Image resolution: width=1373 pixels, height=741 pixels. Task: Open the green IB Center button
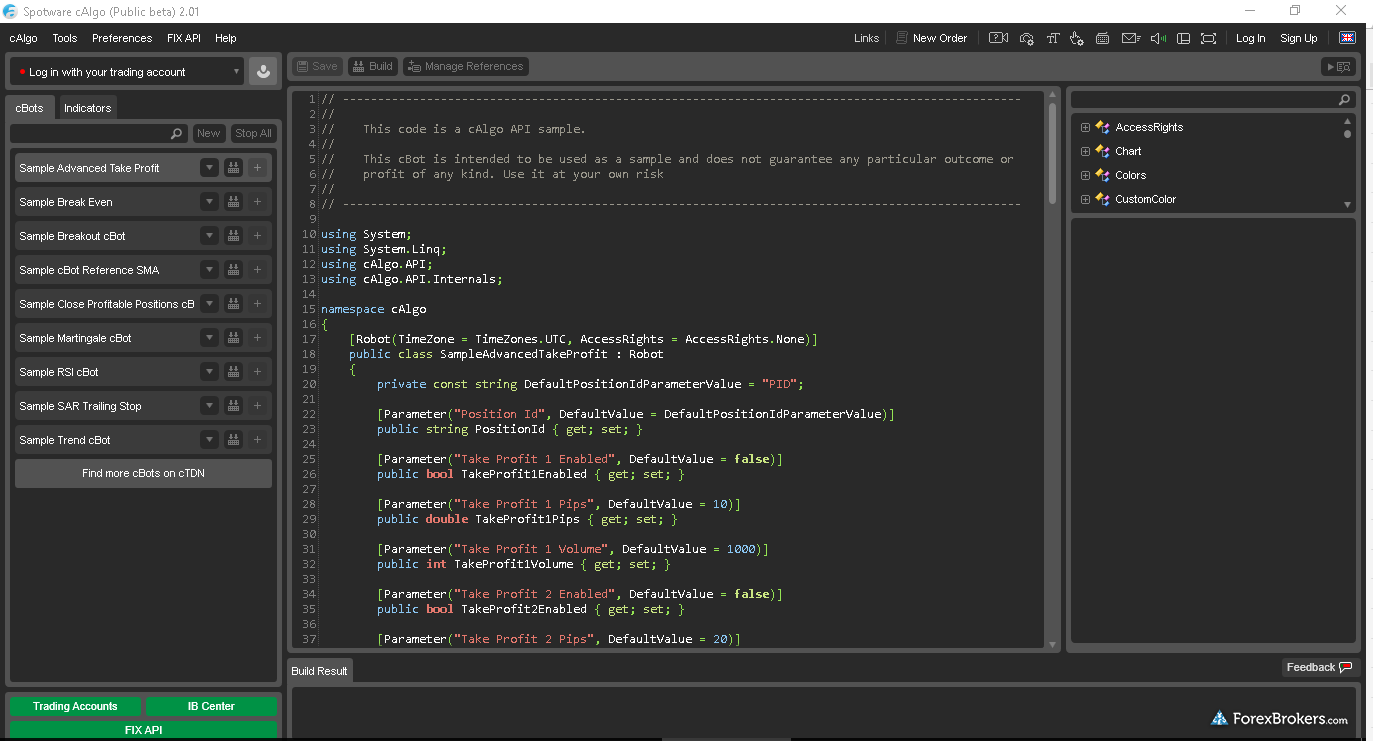click(211, 706)
